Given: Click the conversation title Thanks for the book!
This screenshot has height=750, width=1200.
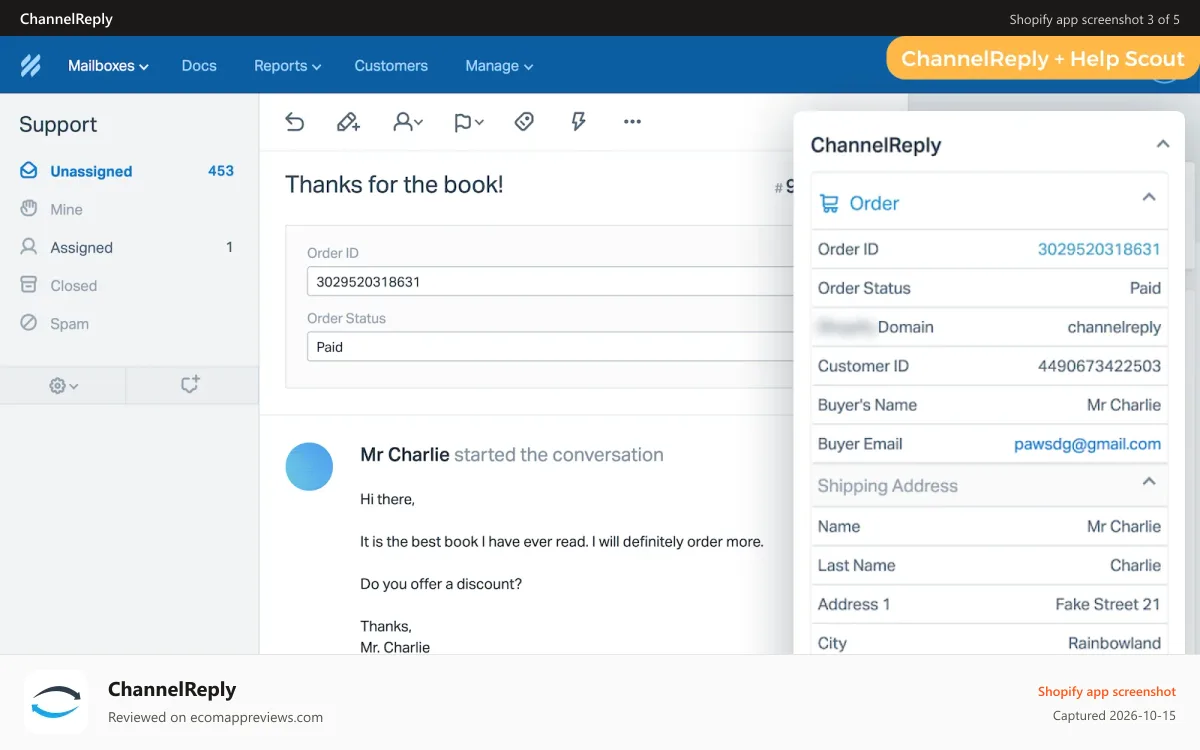Looking at the screenshot, I should click(394, 184).
